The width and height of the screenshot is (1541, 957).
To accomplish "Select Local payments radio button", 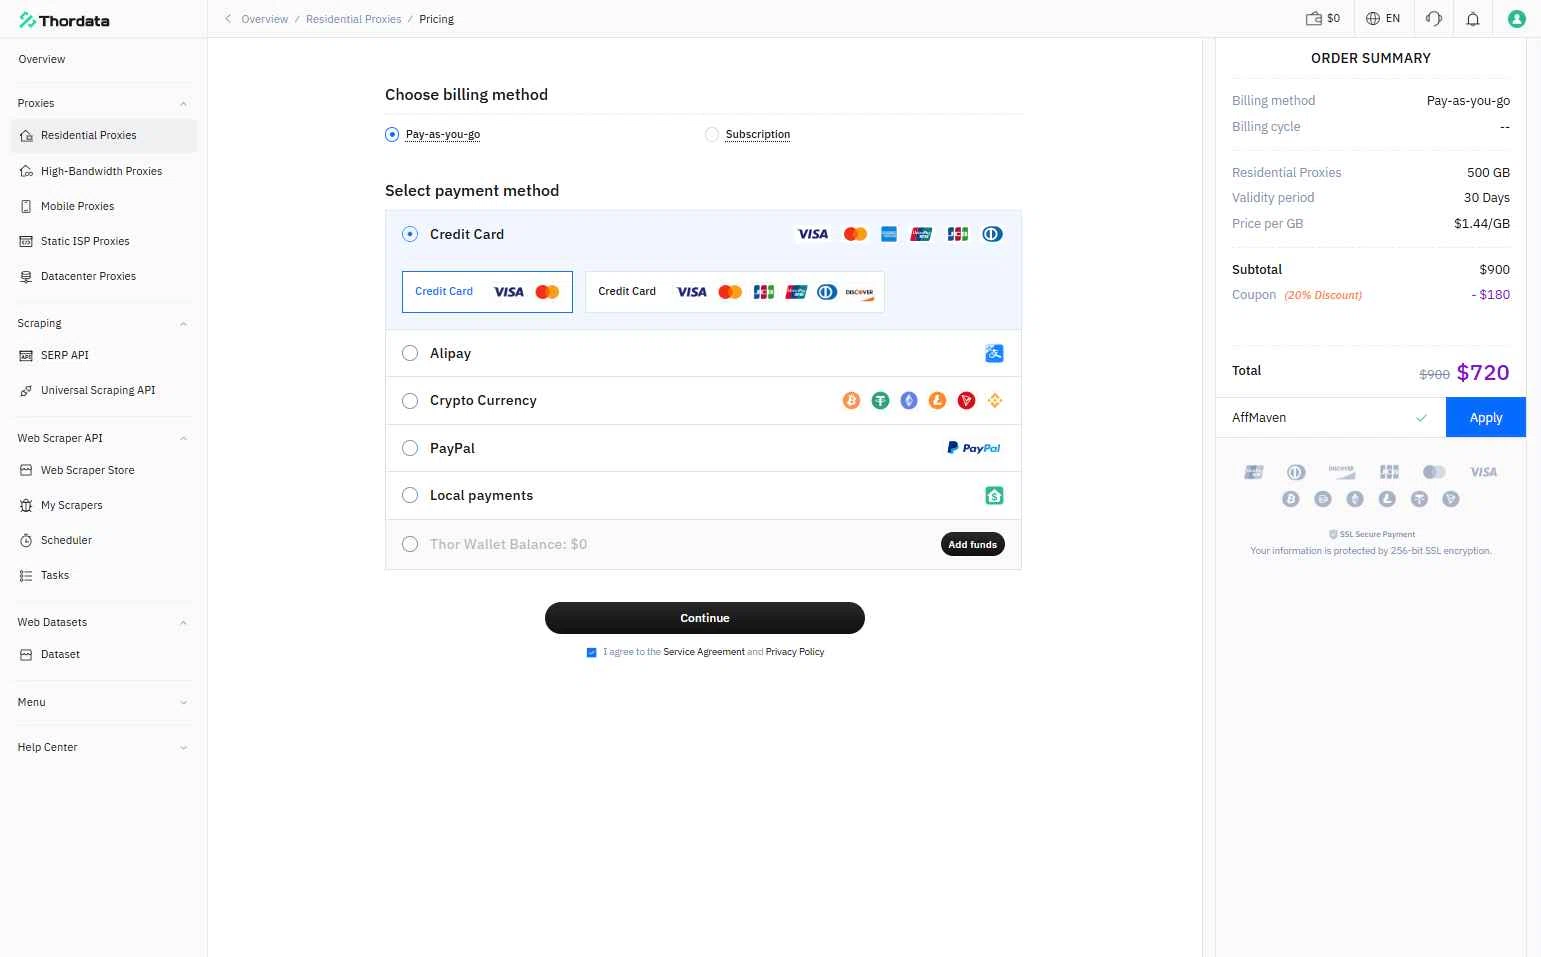I will tap(410, 495).
